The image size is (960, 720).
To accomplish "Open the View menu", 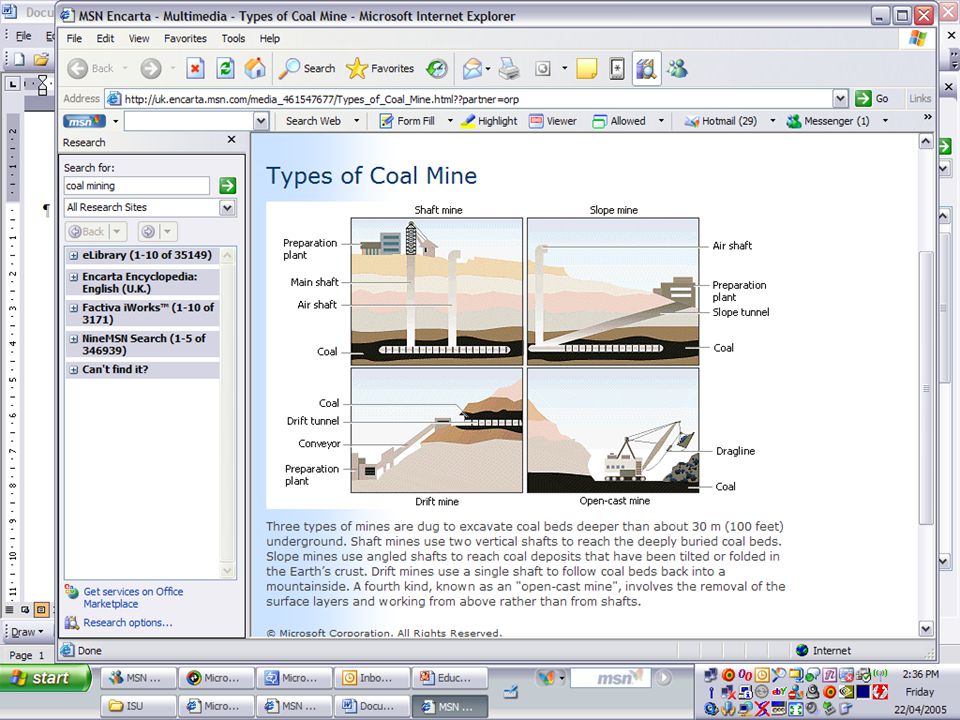I will pyautogui.click(x=139, y=39).
